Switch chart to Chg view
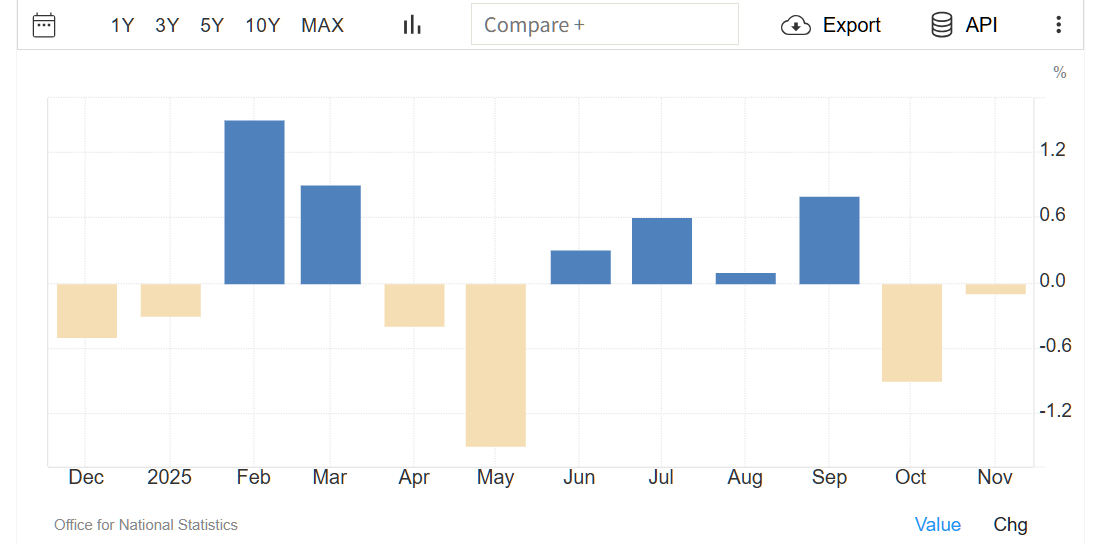The image size is (1100, 544). [x=1010, y=524]
